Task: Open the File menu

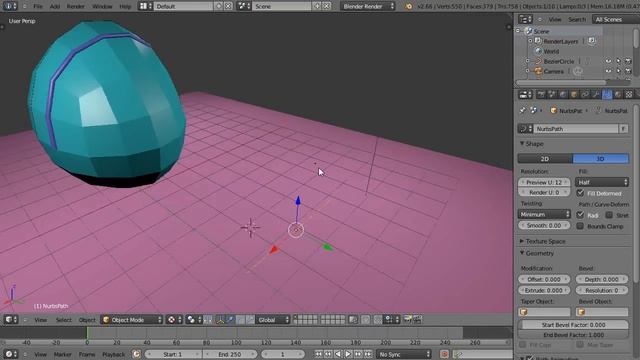Action: tap(38, 6)
